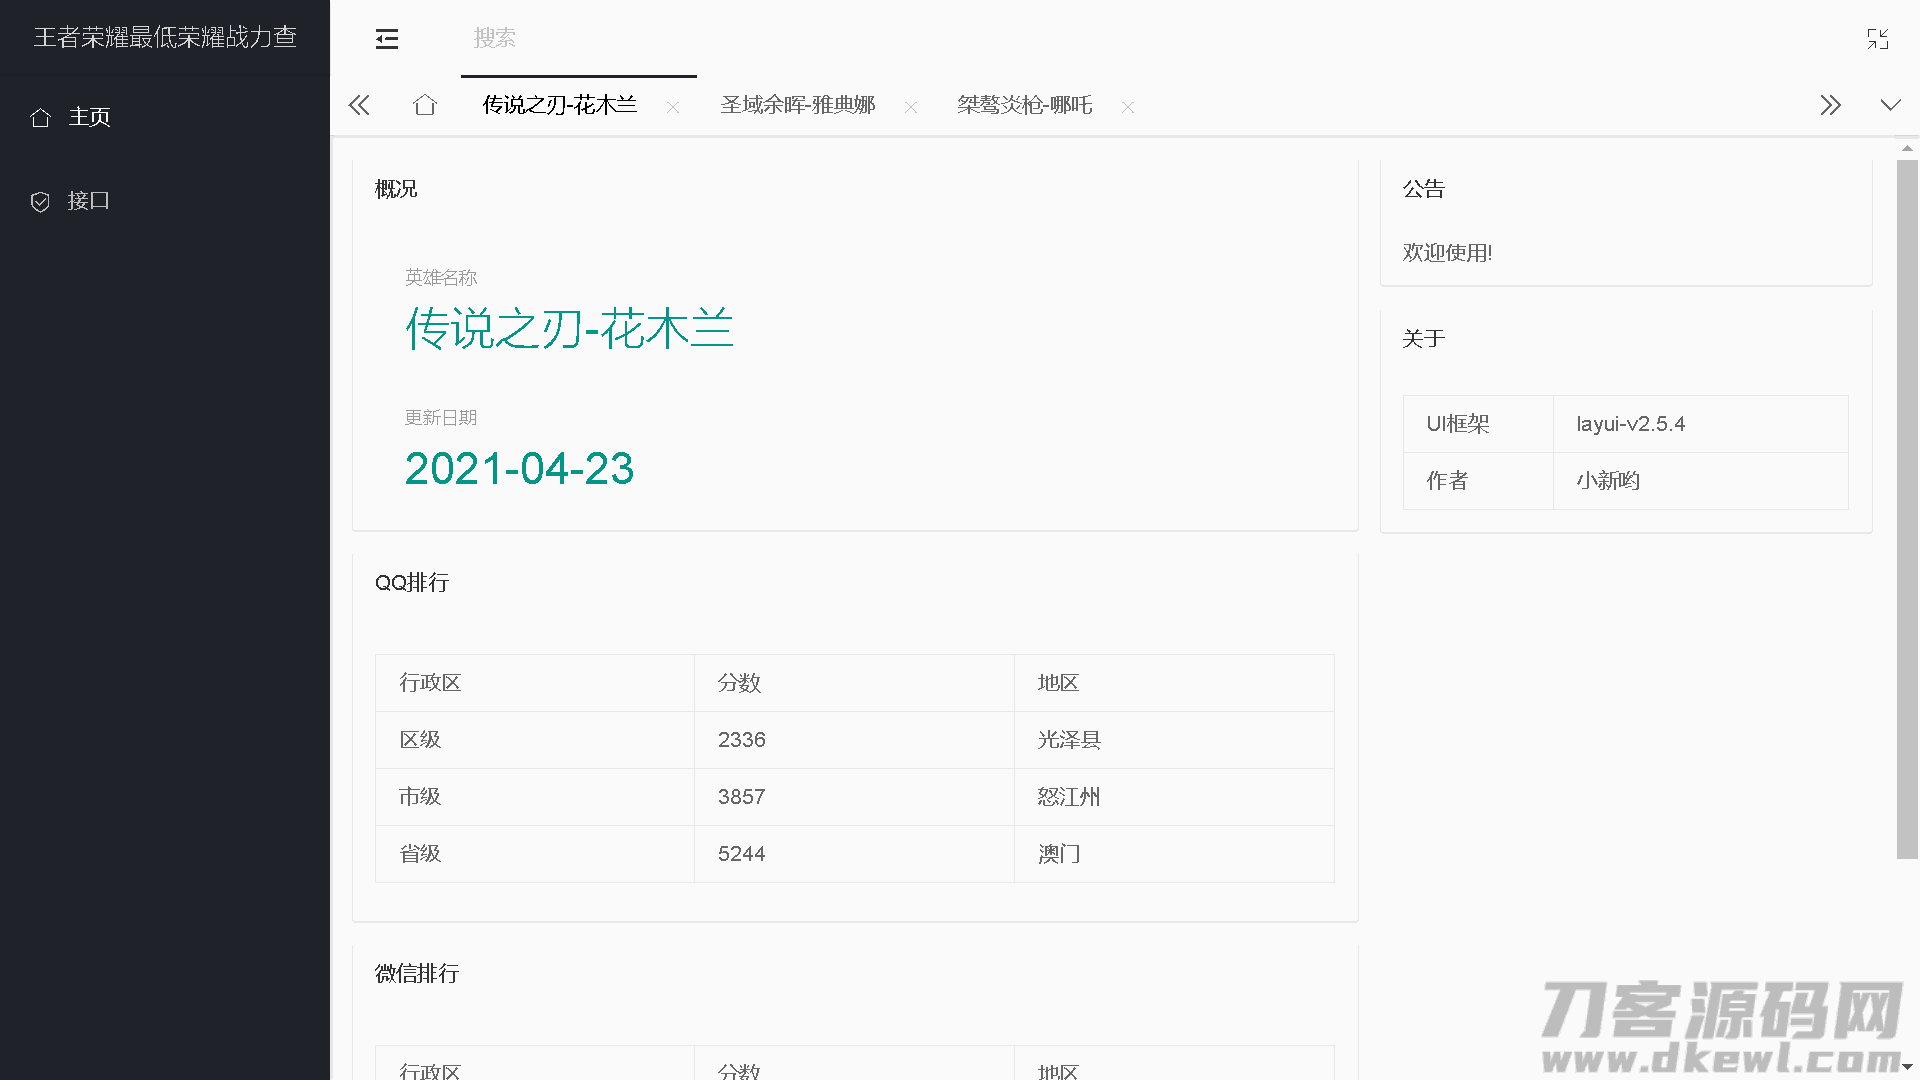The width and height of the screenshot is (1920, 1080).
Task: Collapse the sidebar with the menu-fold icon
Action: click(x=386, y=39)
